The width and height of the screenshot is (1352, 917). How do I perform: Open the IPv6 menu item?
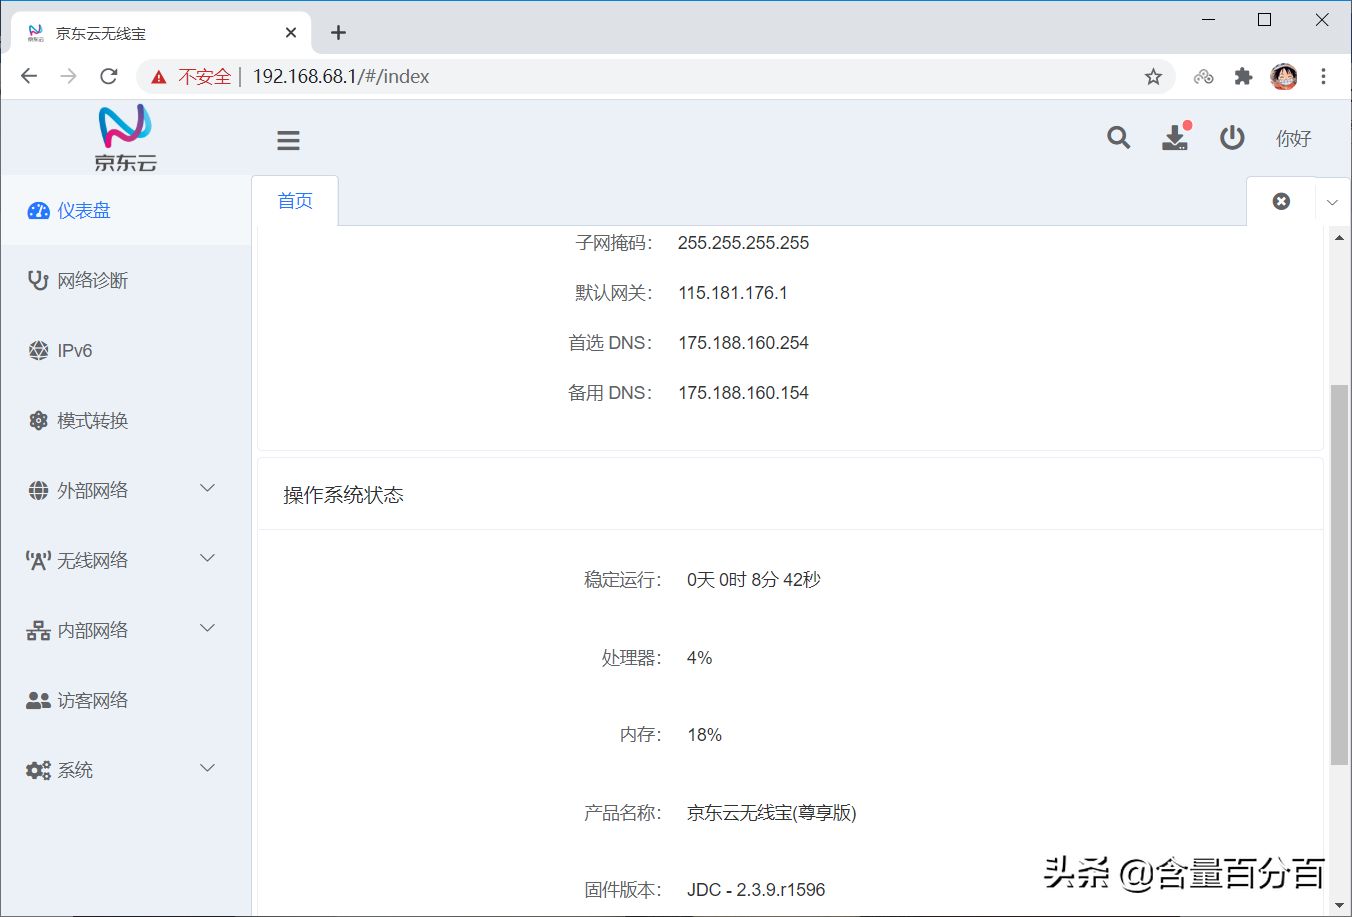[x=125, y=351]
